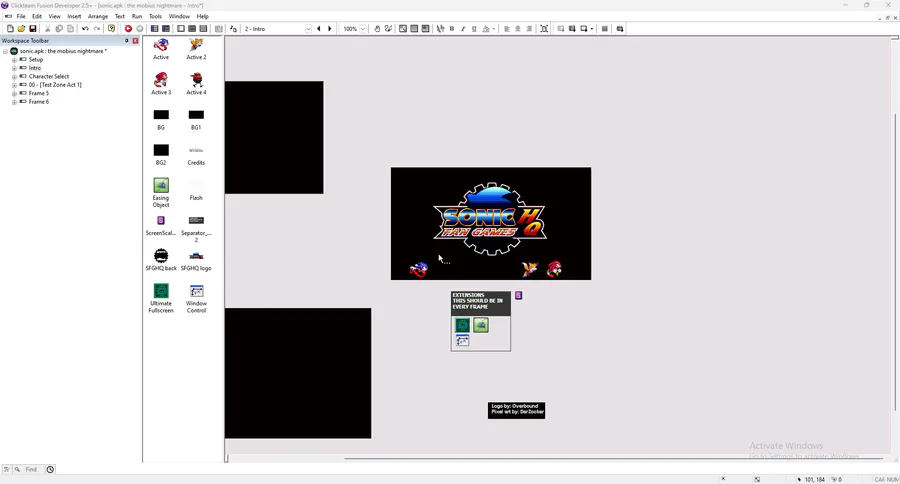Click the Knuckles sprite in the frame
The image size is (900, 484).
click(x=554, y=268)
